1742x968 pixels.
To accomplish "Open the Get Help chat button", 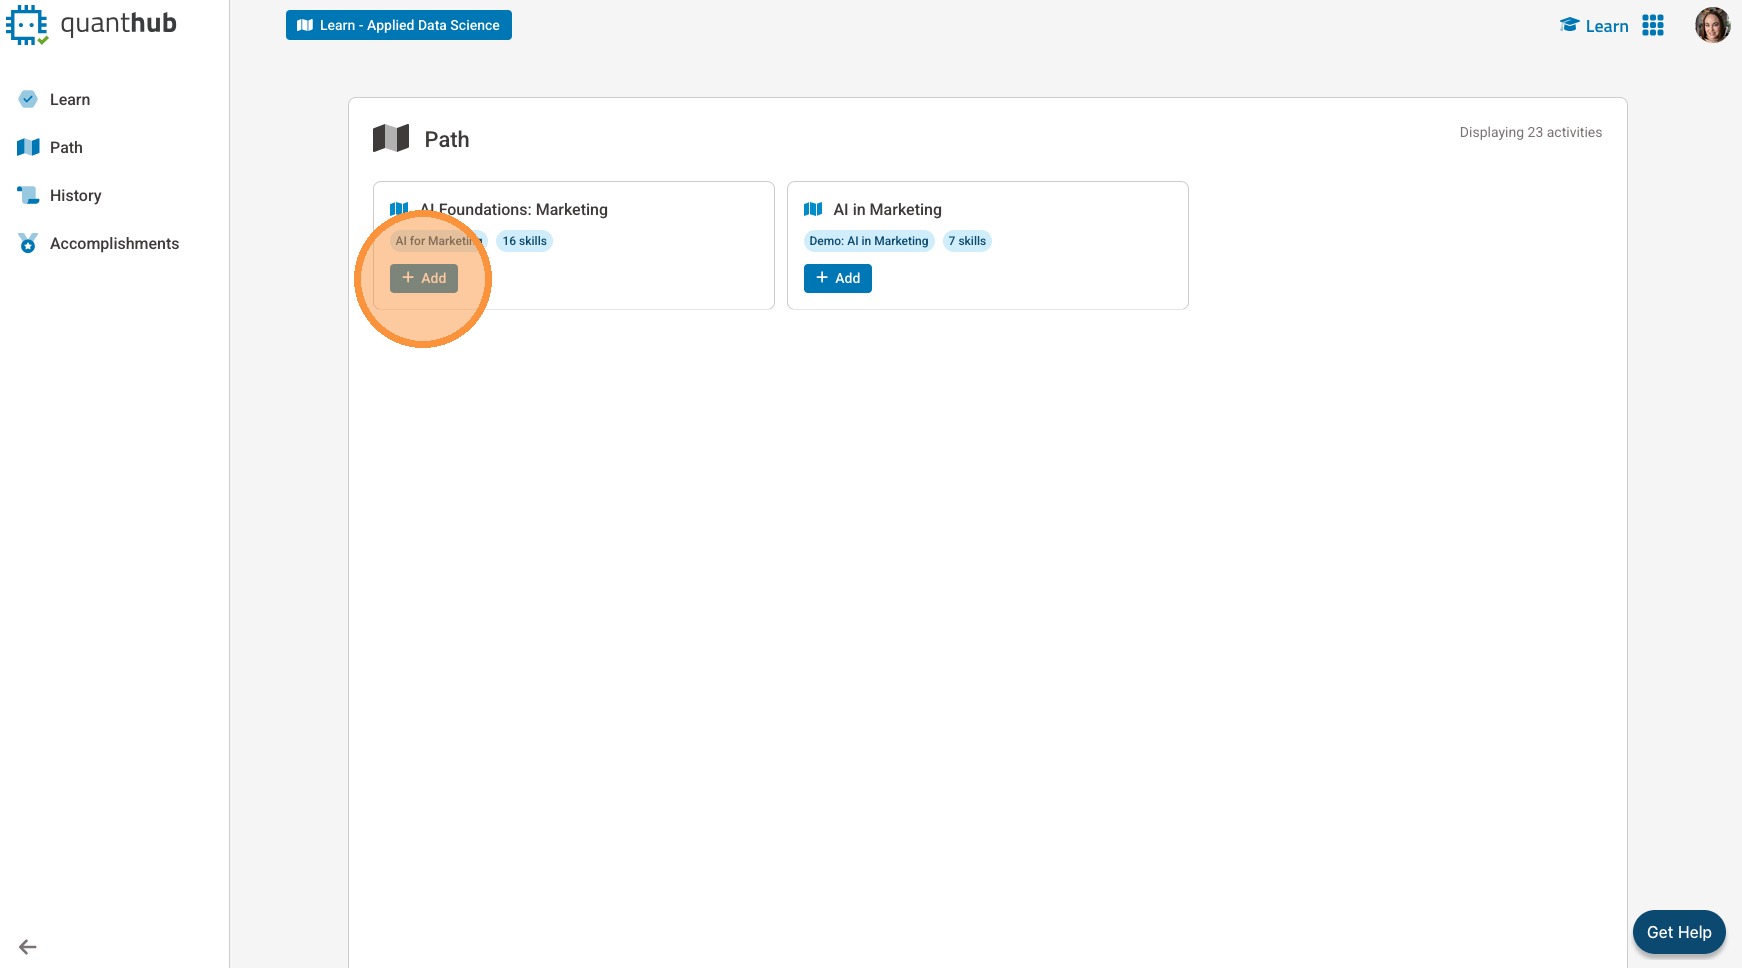I will (1679, 932).
